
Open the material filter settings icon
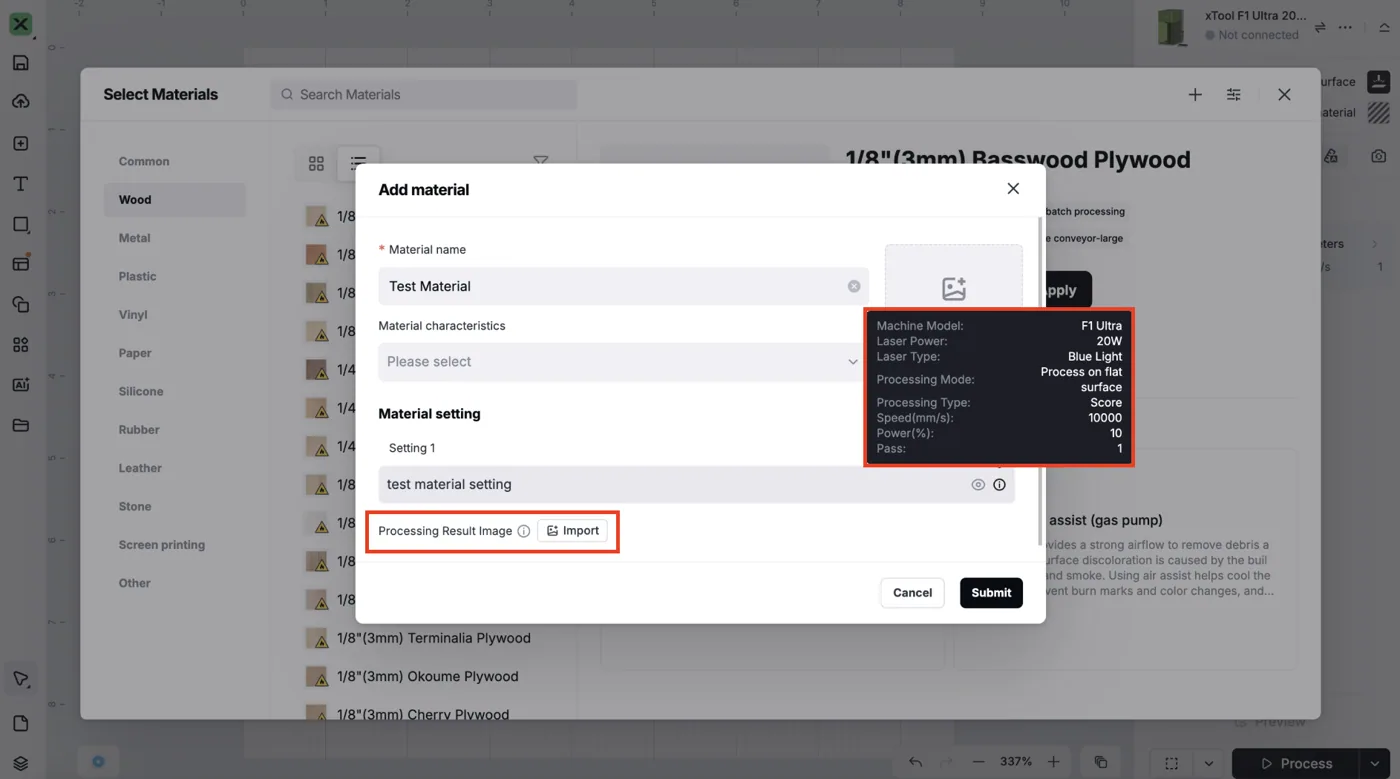[1234, 94]
